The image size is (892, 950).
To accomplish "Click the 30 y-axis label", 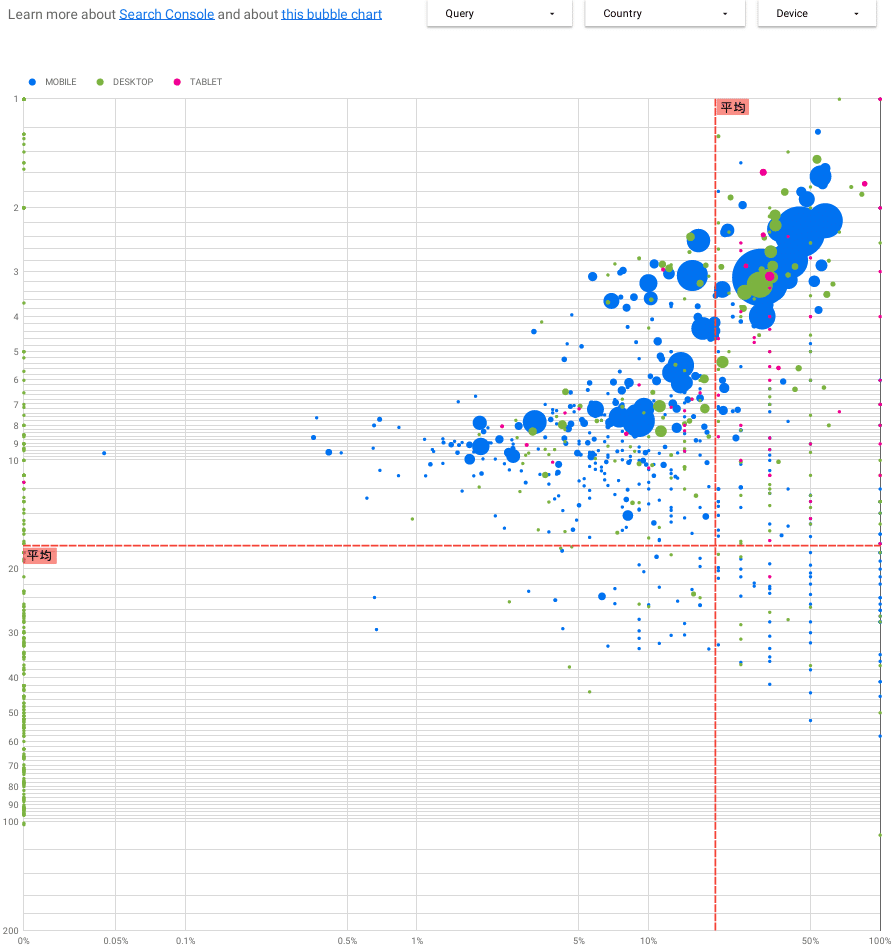I will 13,633.
